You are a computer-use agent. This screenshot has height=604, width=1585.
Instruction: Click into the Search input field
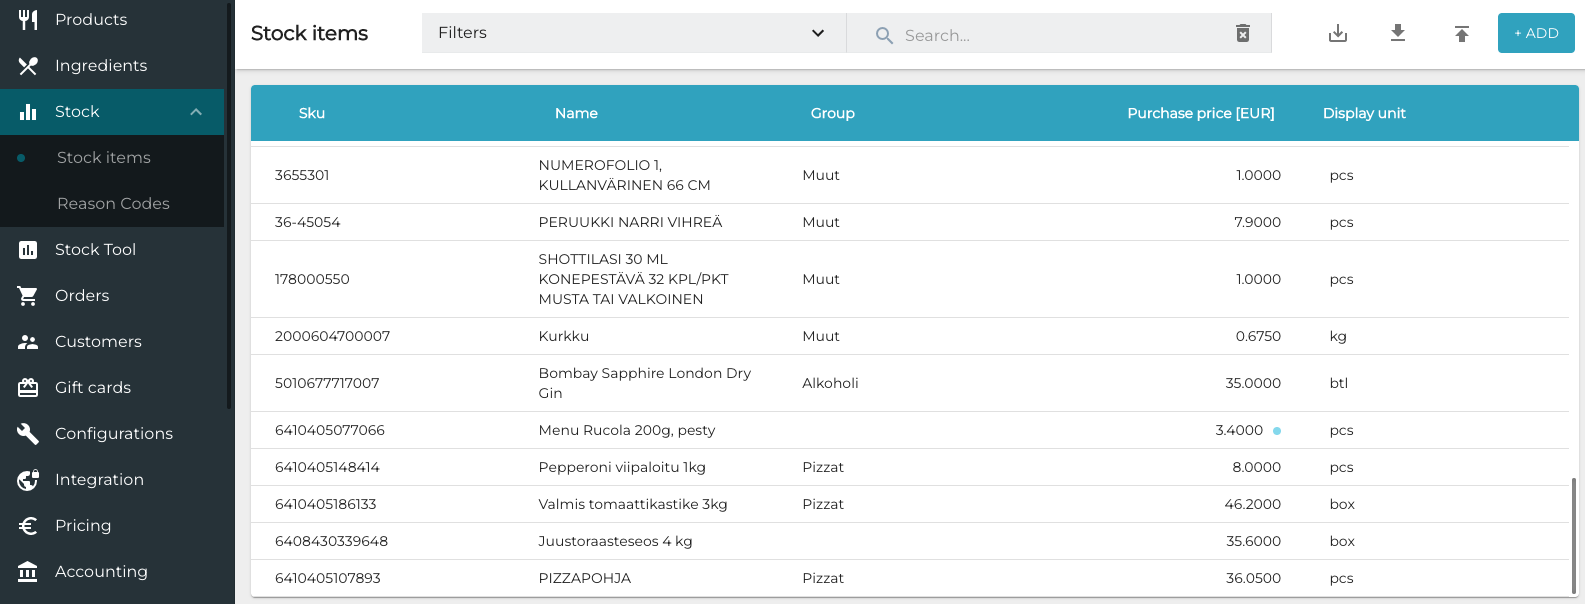coord(1060,35)
